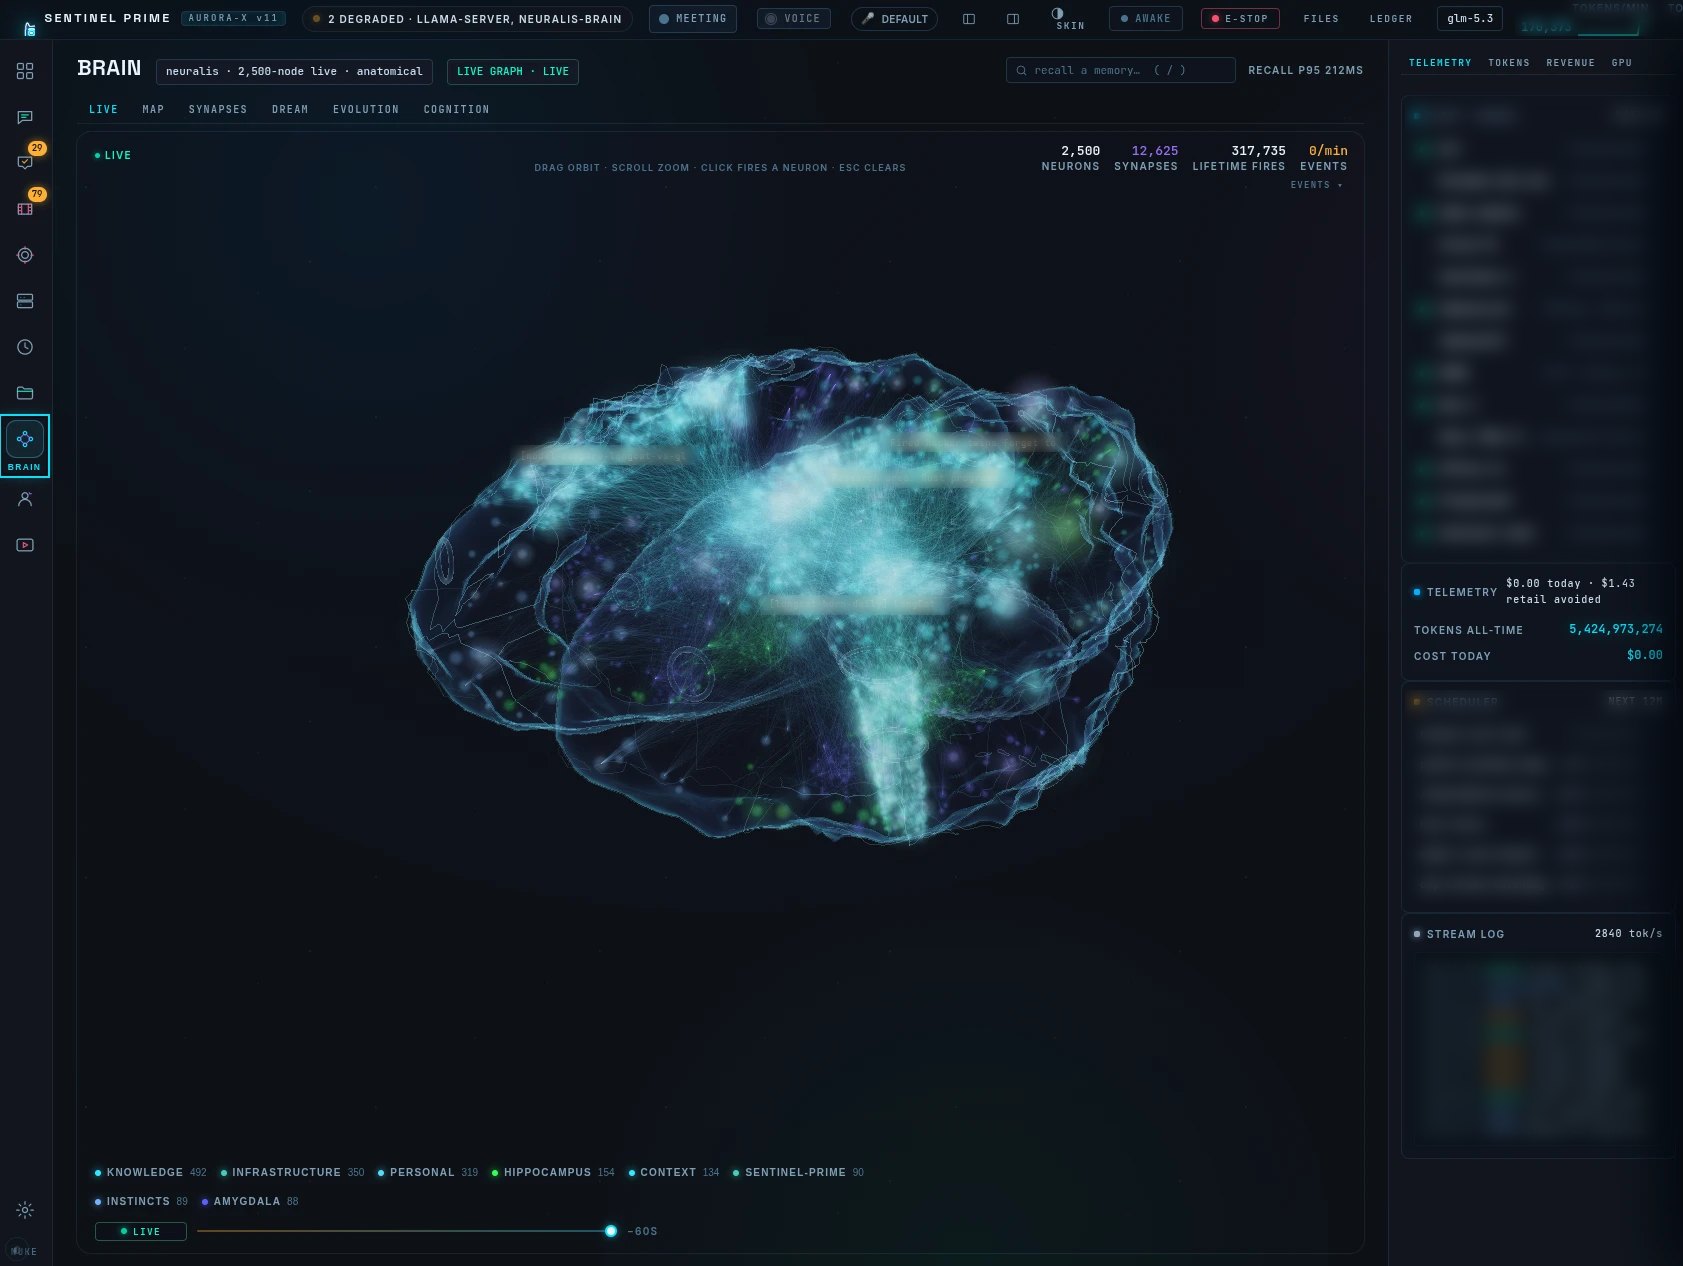Toggle the Live button beside timeline slider

coord(141,1231)
